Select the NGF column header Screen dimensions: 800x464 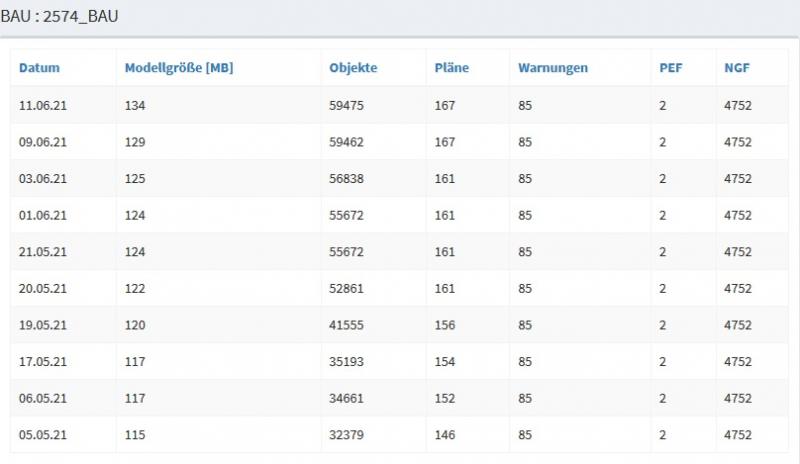tap(737, 69)
